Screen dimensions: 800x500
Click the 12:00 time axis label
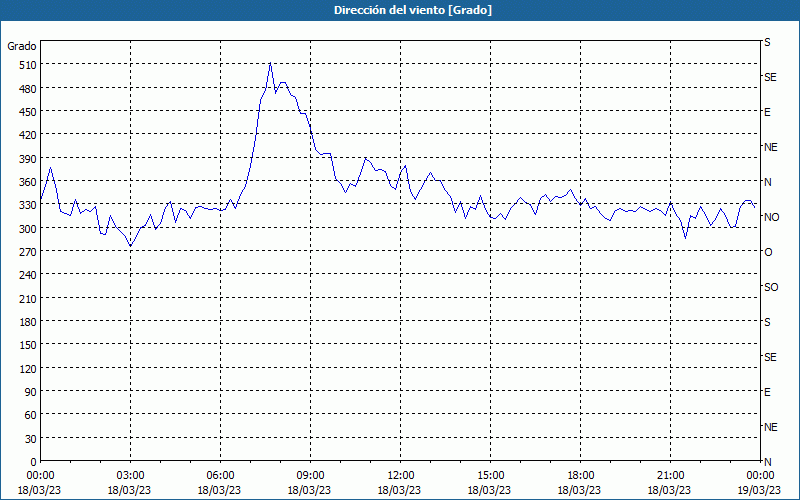click(x=400, y=476)
